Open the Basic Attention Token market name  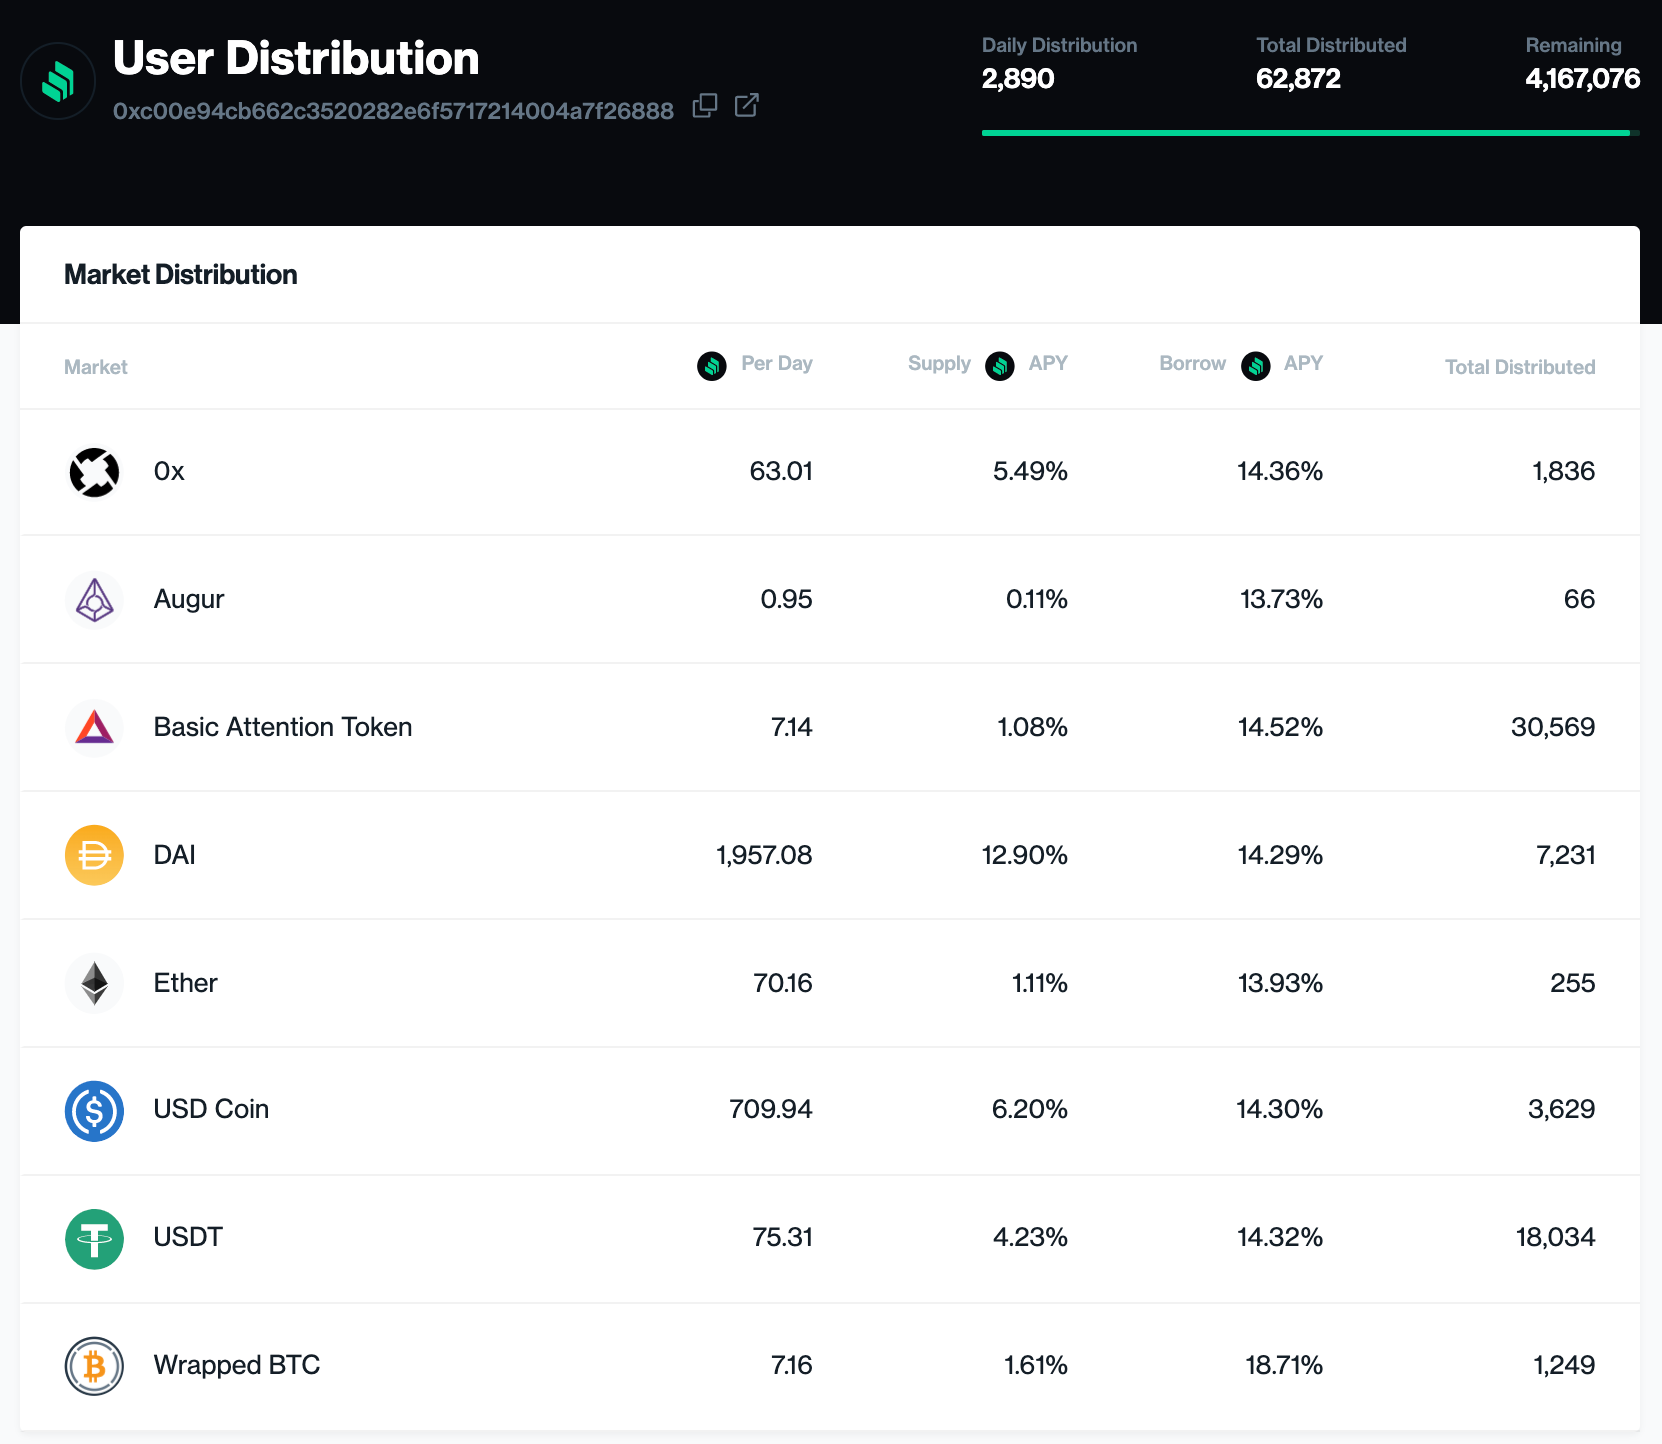pyautogui.click(x=283, y=727)
